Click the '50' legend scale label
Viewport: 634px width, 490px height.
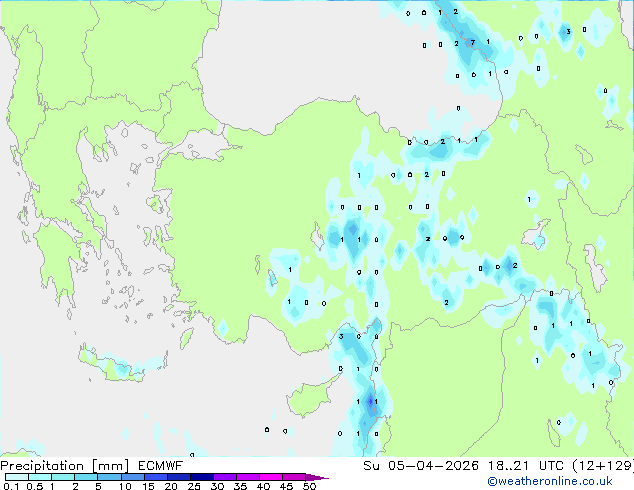pyautogui.click(x=309, y=486)
